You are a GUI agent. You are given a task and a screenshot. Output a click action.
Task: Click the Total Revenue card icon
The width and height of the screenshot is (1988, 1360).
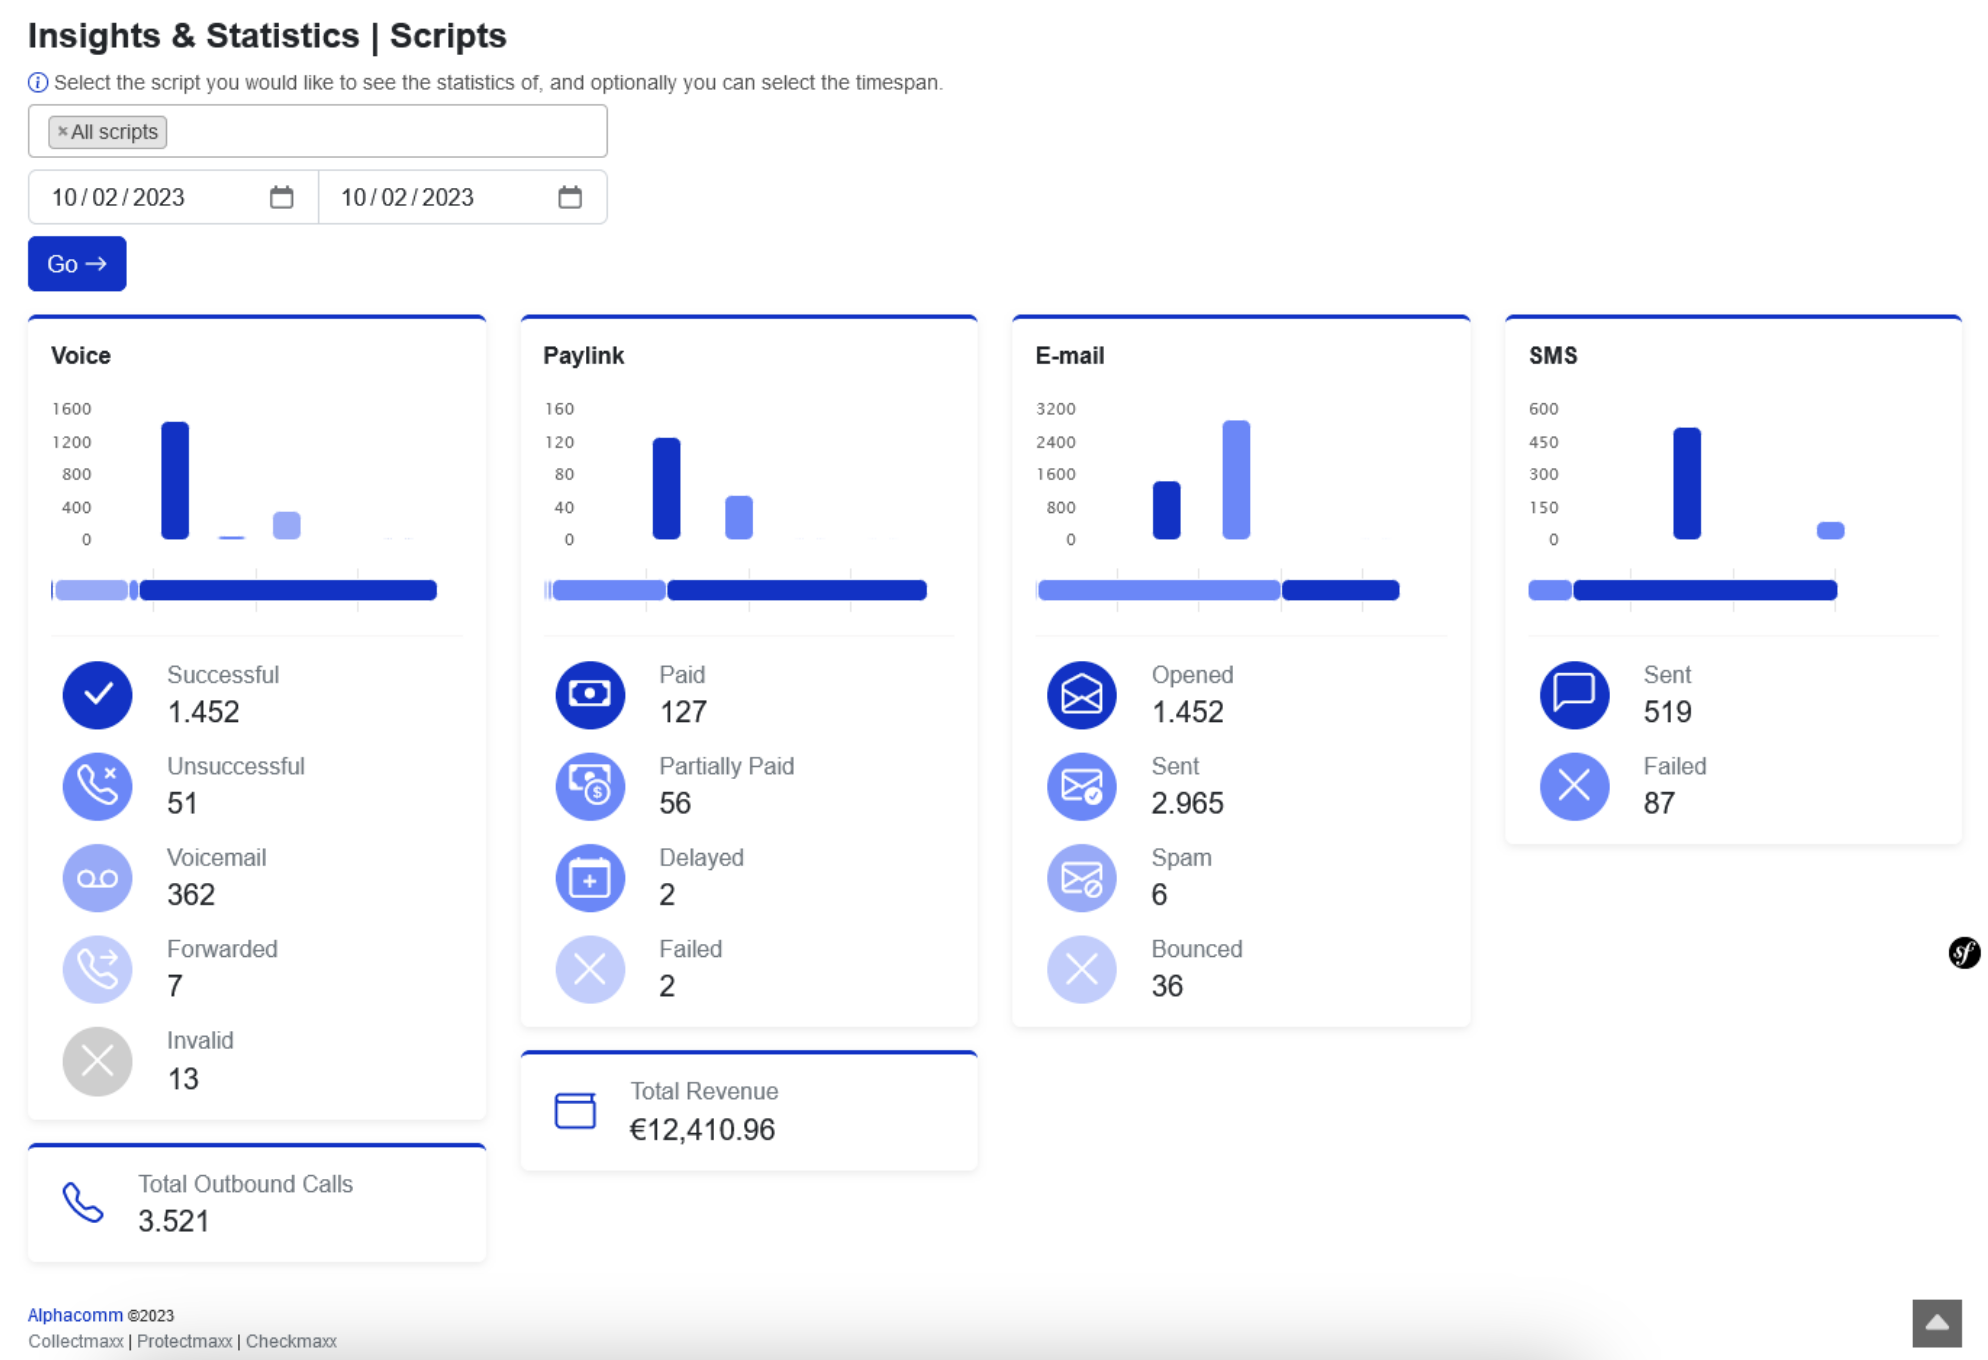pos(576,1110)
